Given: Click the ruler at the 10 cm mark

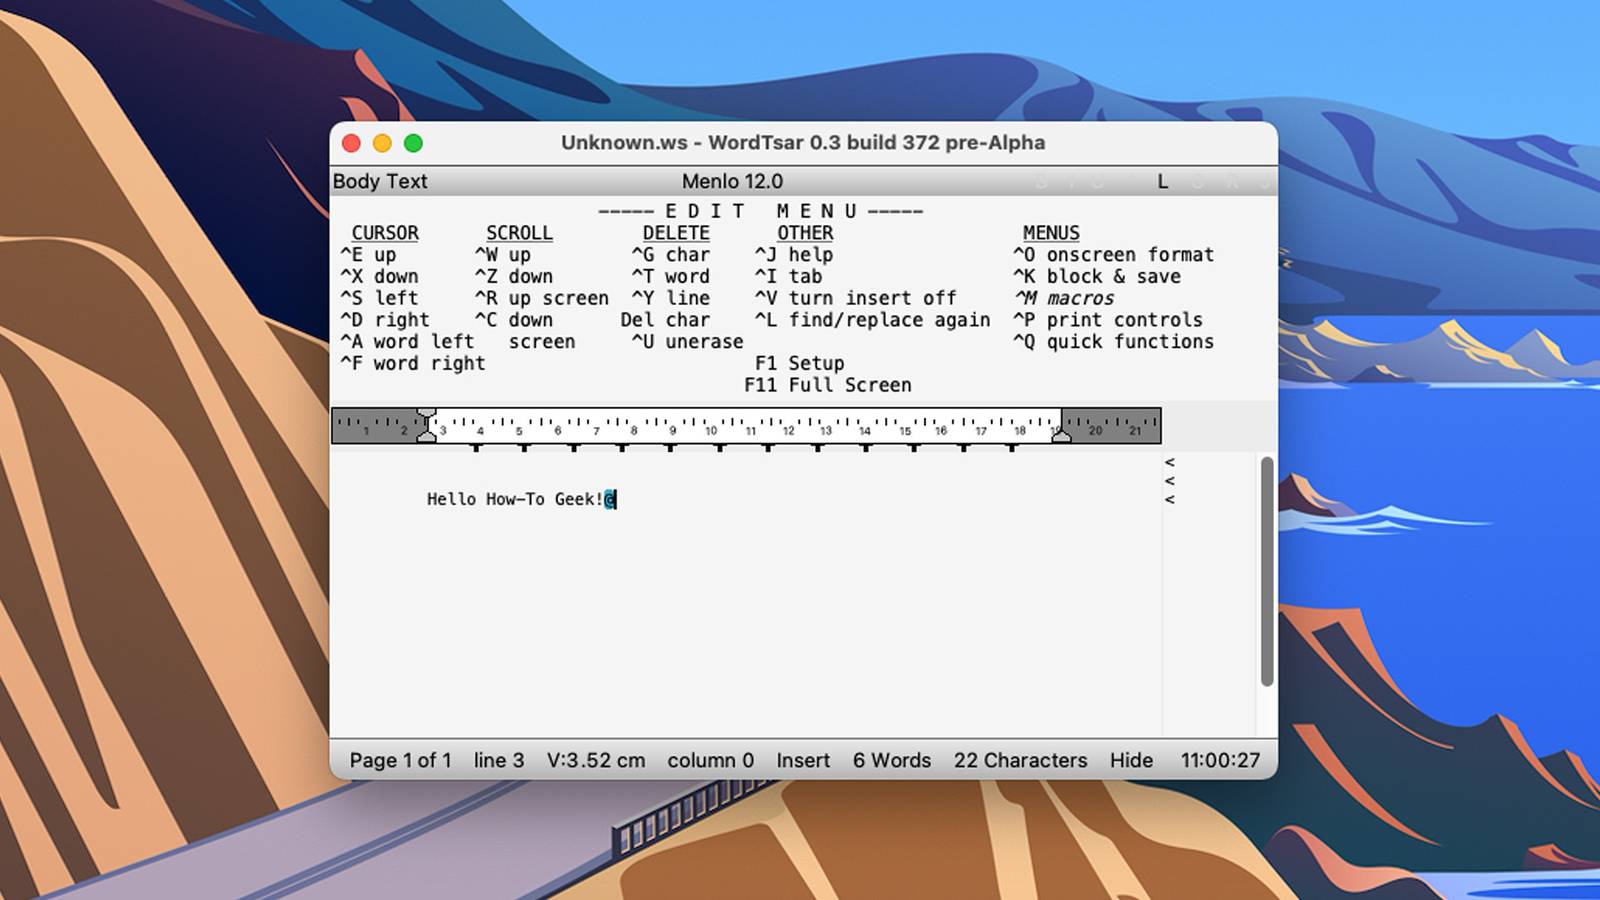Looking at the screenshot, I should pos(711,426).
